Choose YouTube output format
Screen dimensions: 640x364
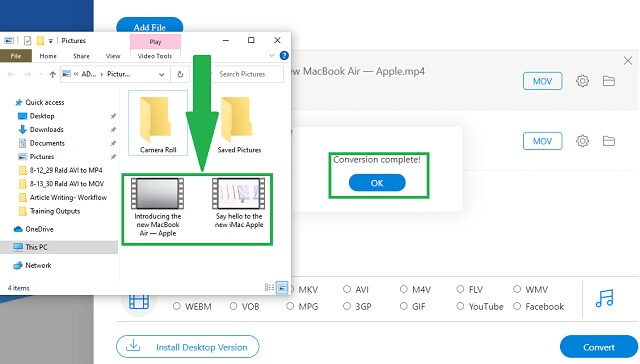coord(480,306)
